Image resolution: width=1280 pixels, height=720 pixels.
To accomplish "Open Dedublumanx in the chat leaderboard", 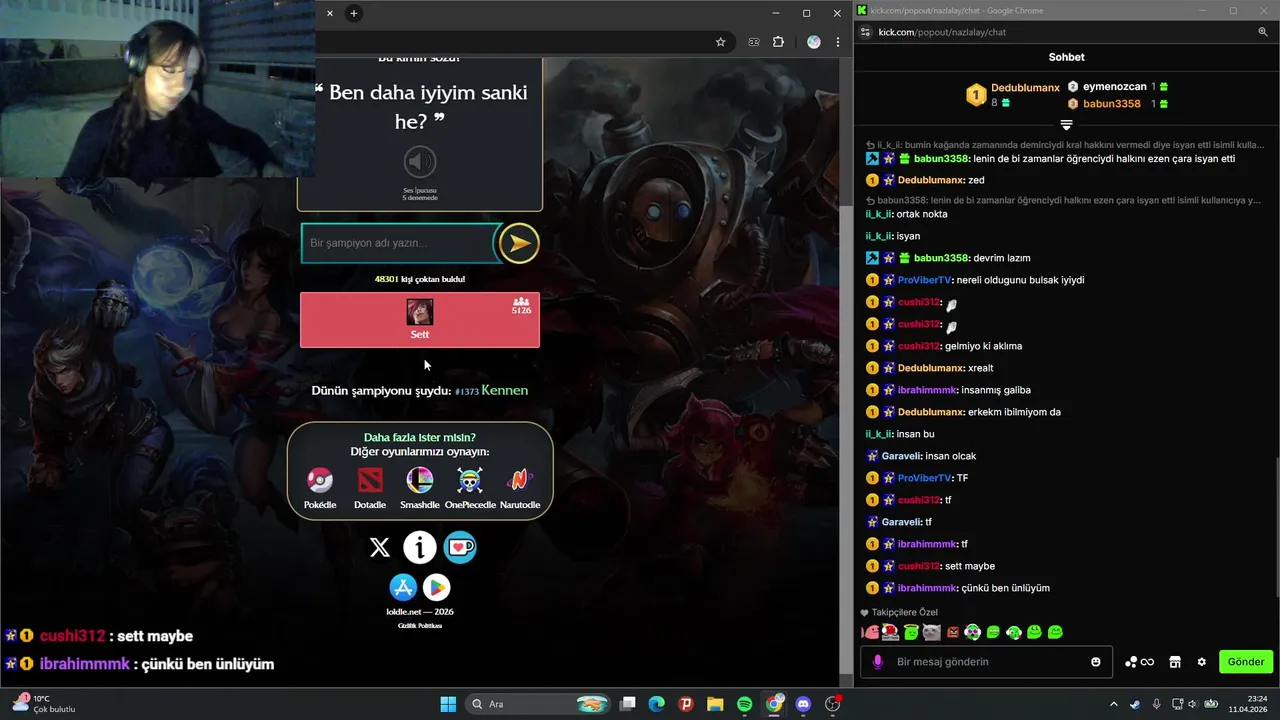I will click(x=1025, y=88).
